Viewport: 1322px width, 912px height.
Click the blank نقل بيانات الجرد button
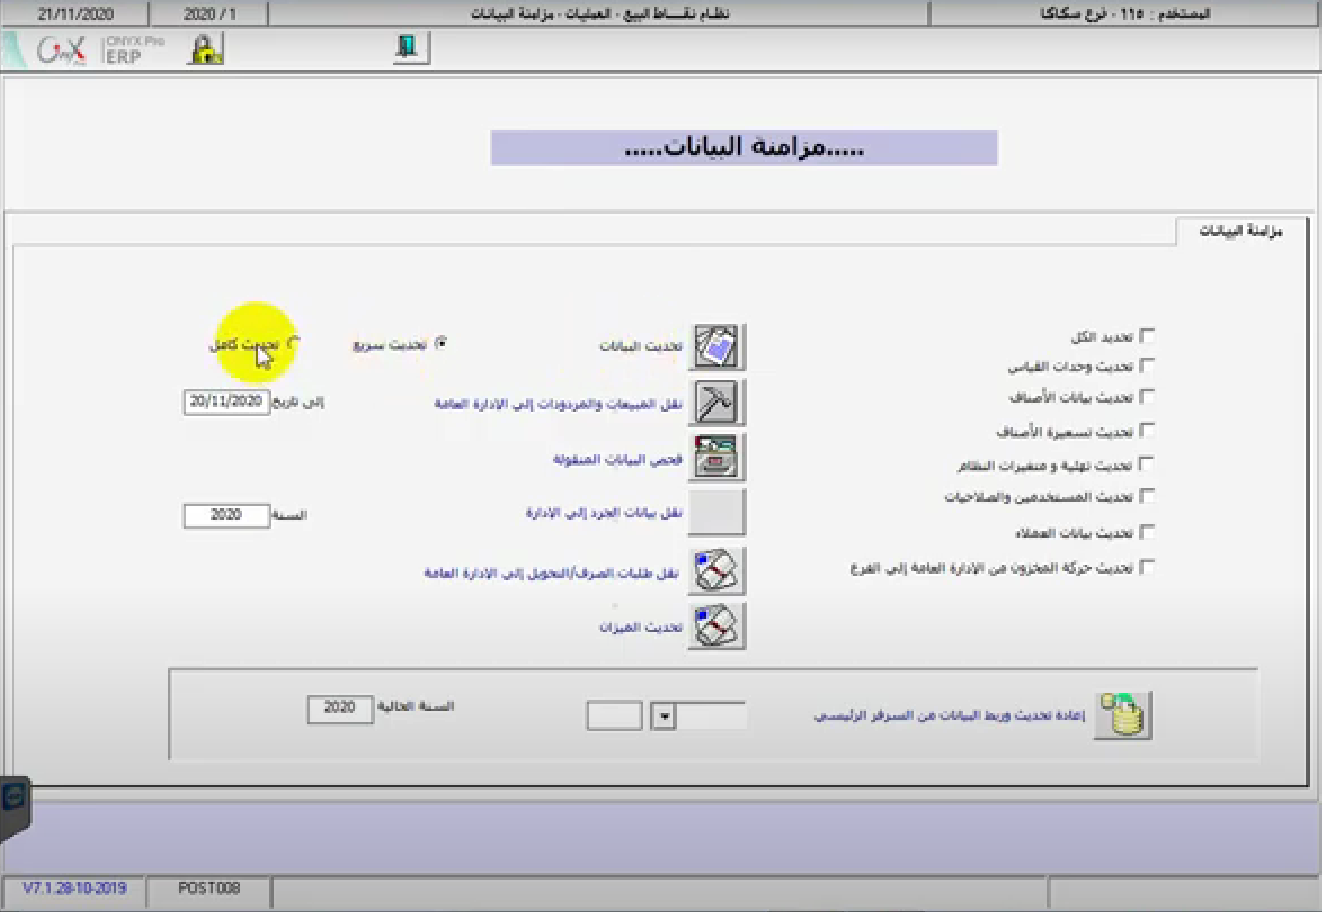pyautogui.click(x=716, y=513)
